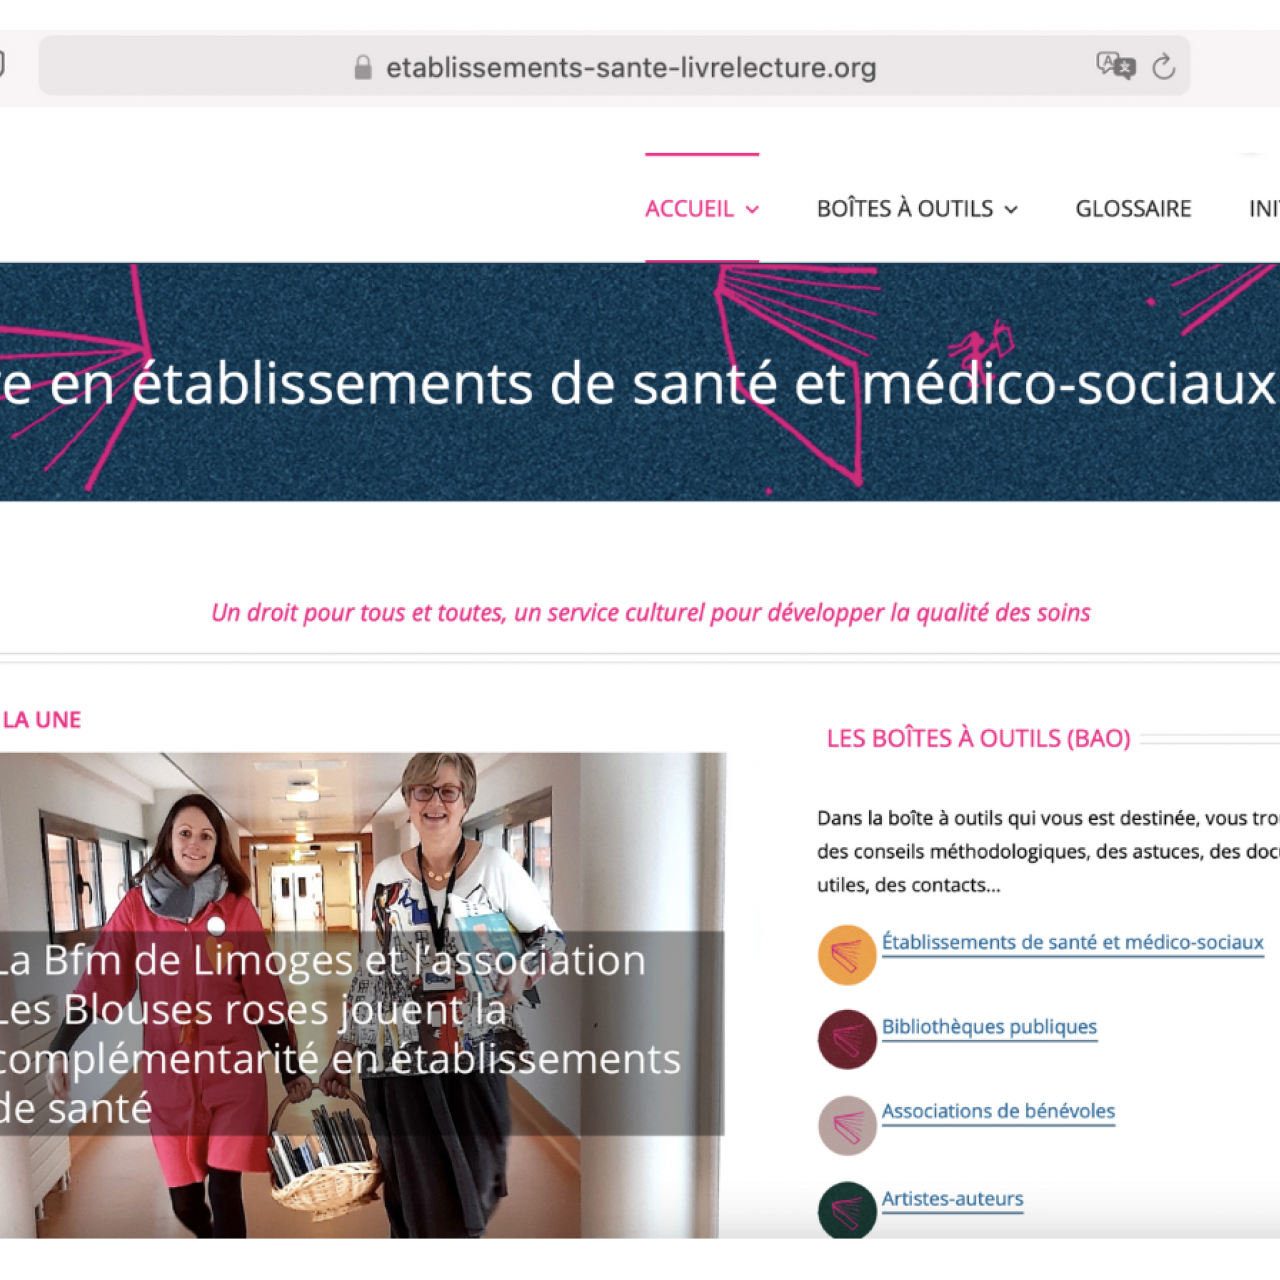
Task: Open the GLOSSAIRE menu item
Action: (x=1133, y=208)
